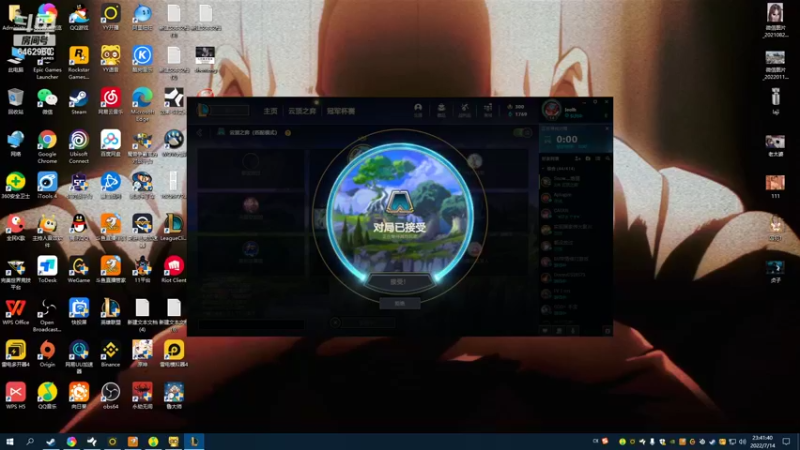
Task: Switch to the 主页 tab in League client
Action: pyautogui.click(x=270, y=111)
